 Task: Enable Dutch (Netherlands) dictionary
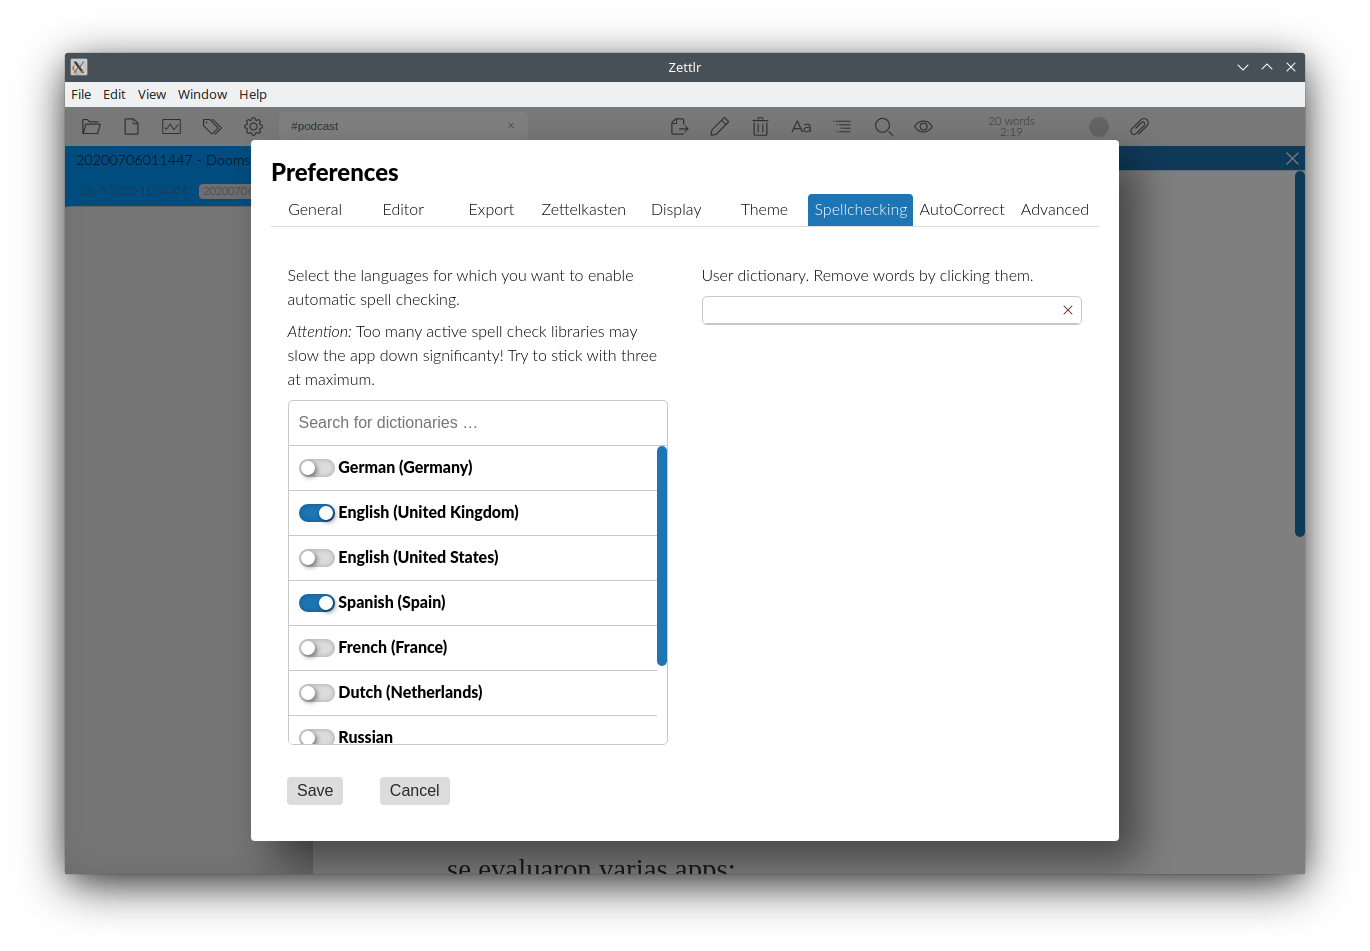pyautogui.click(x=317, y=693)
